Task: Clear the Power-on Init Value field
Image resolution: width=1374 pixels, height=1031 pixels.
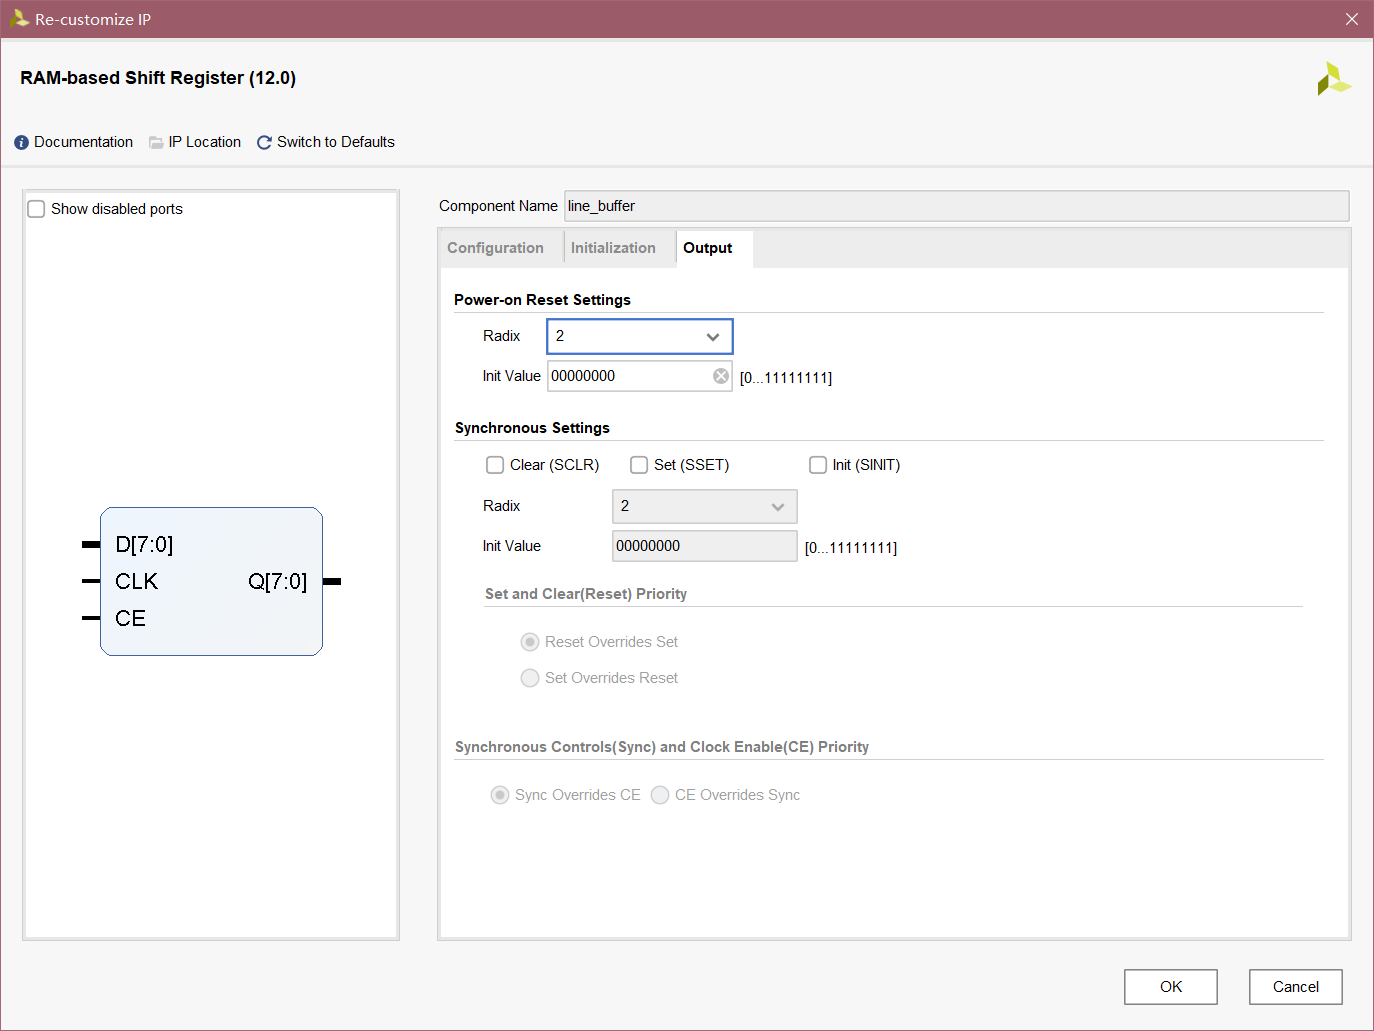Action: [720, 376]
